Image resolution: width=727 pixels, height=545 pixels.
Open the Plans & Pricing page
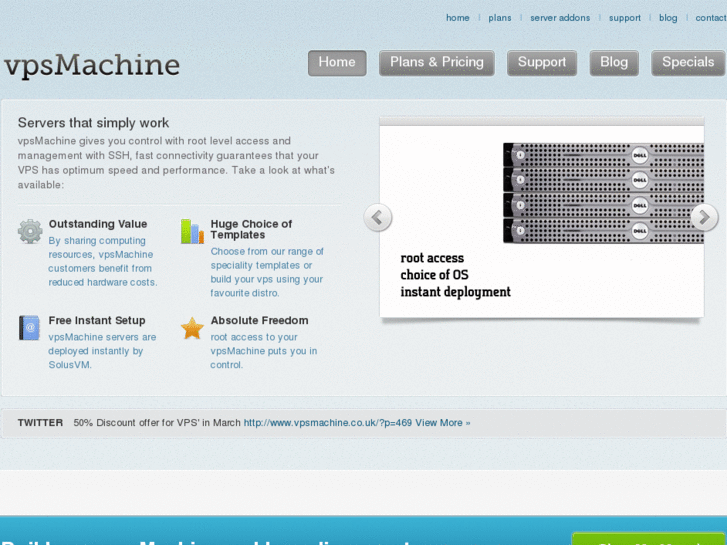coord(437,63)
